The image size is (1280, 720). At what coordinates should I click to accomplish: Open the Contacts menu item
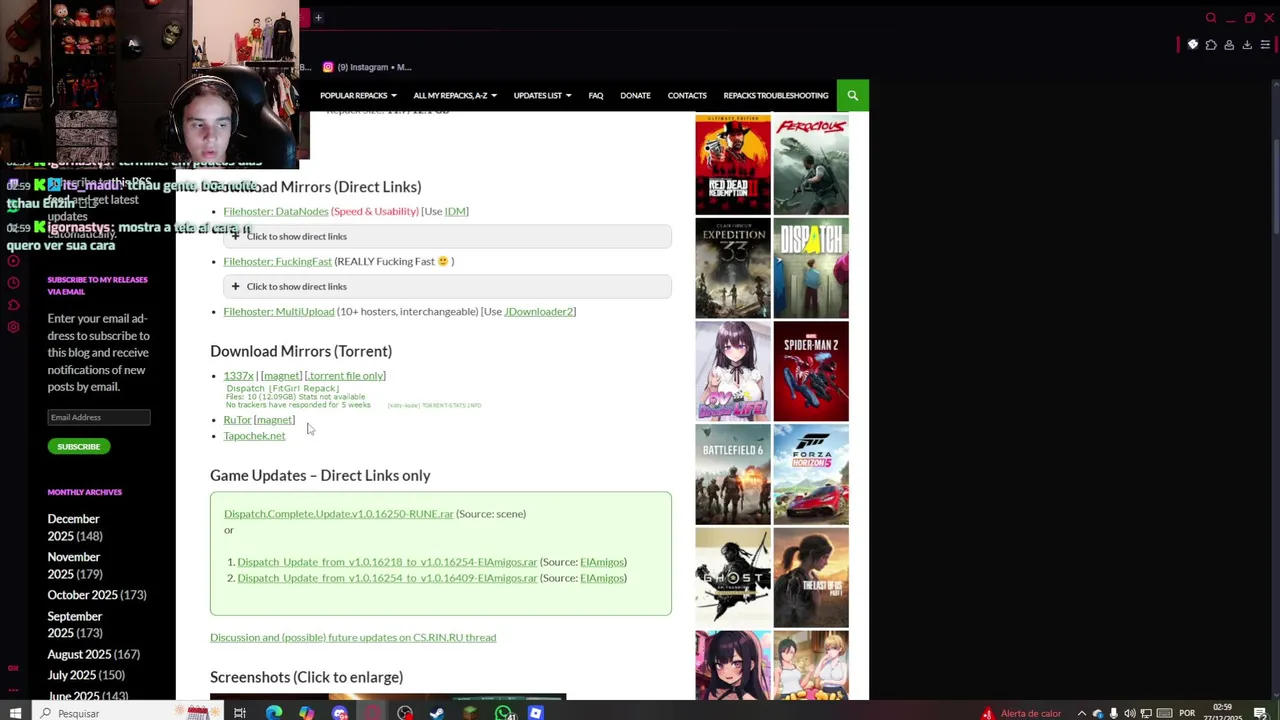coord(687,95)
